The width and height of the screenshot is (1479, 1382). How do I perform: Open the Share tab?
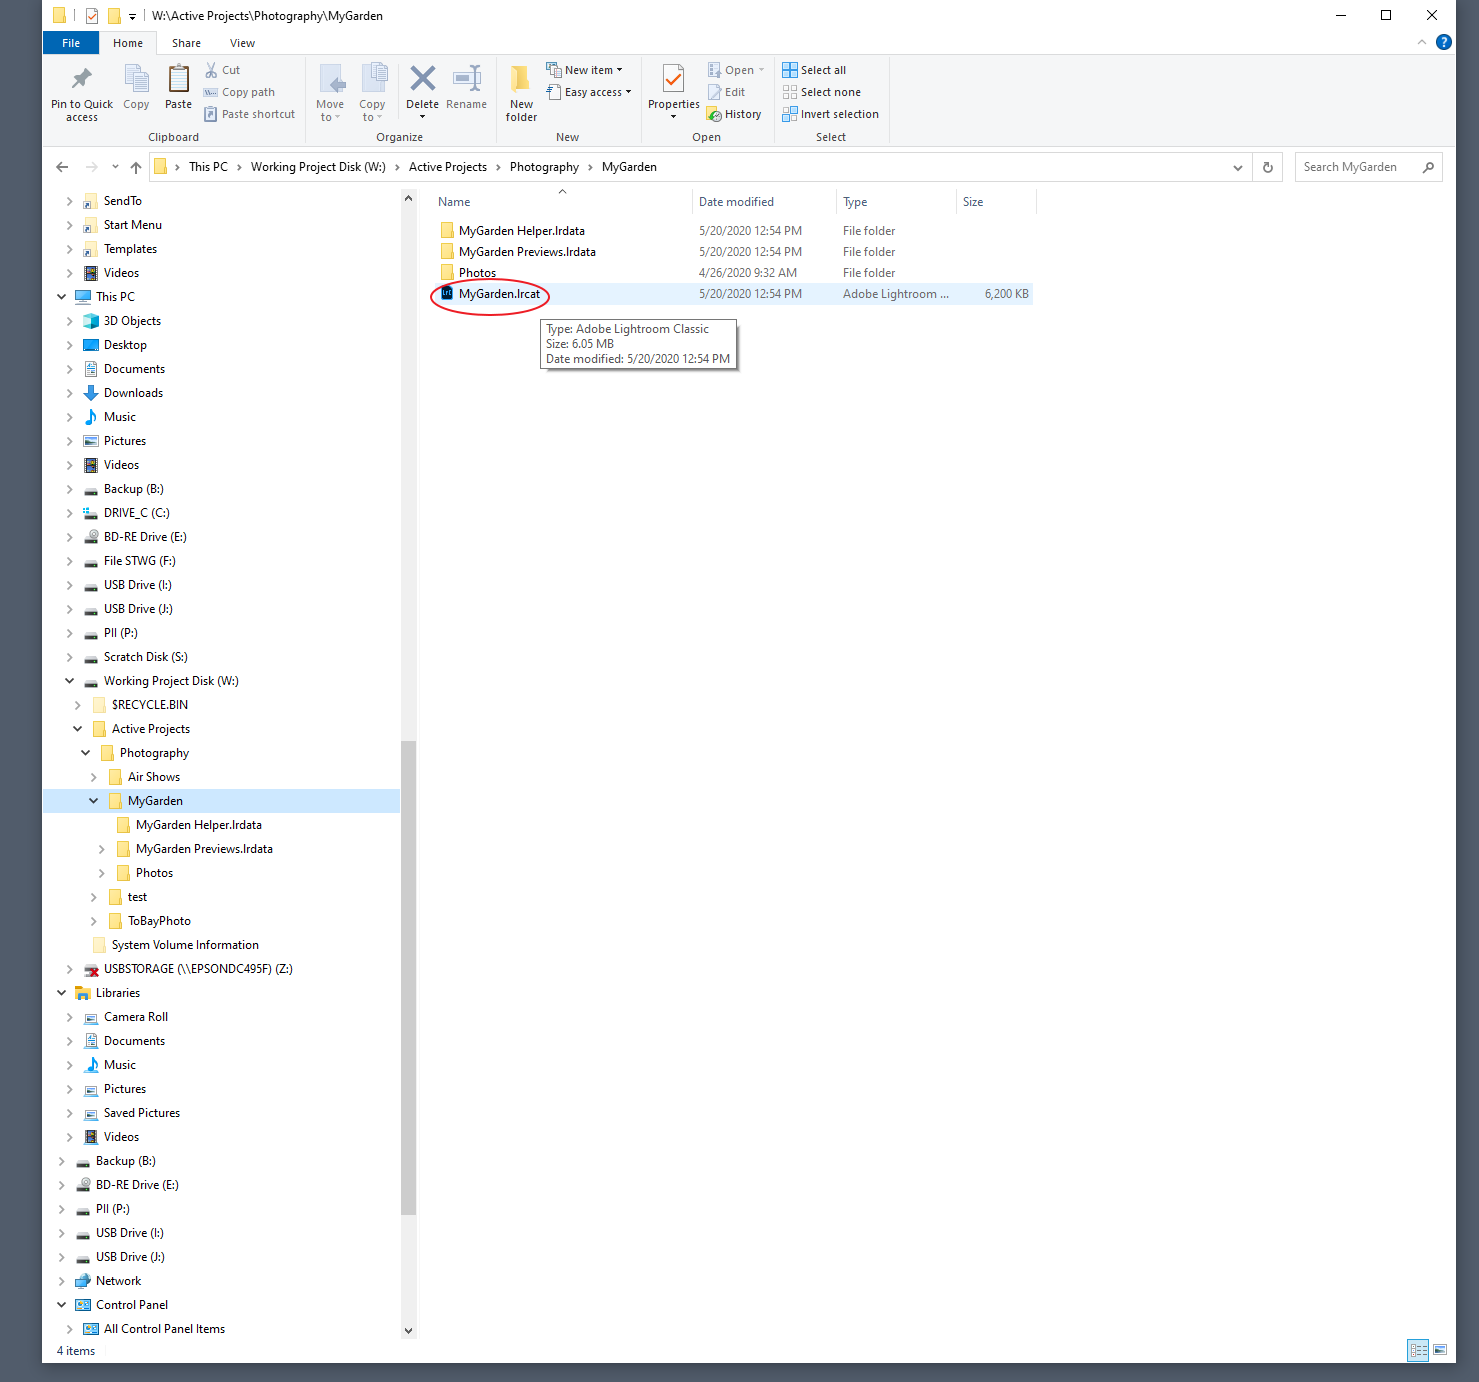pyautogui.click(x=186, y=43)
